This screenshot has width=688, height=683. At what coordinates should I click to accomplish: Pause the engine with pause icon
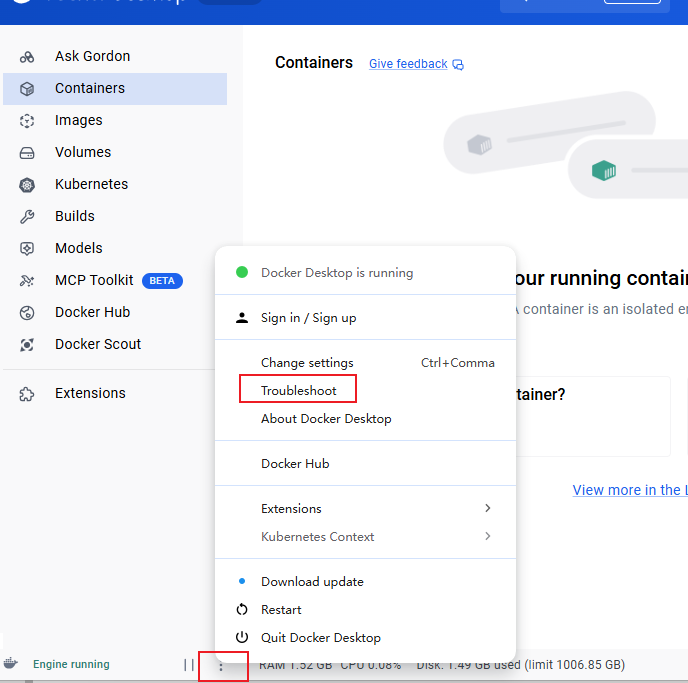(x=189, y=665)
